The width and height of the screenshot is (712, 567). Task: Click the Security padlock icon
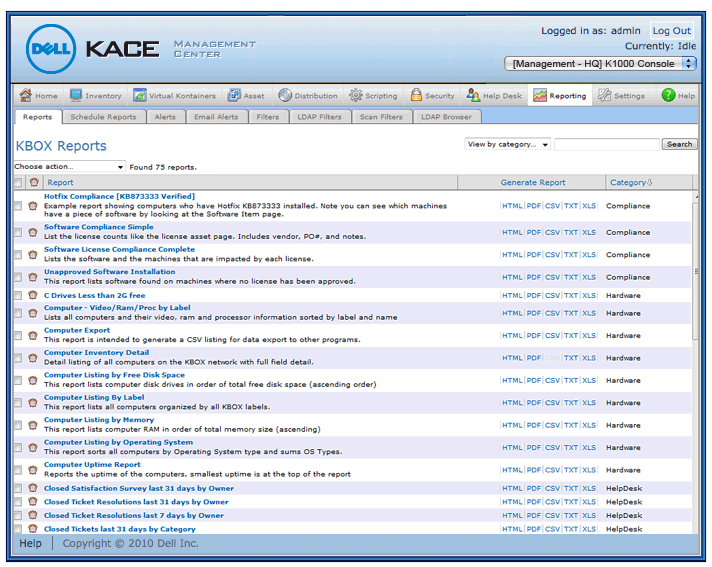[x=416, y=96]
